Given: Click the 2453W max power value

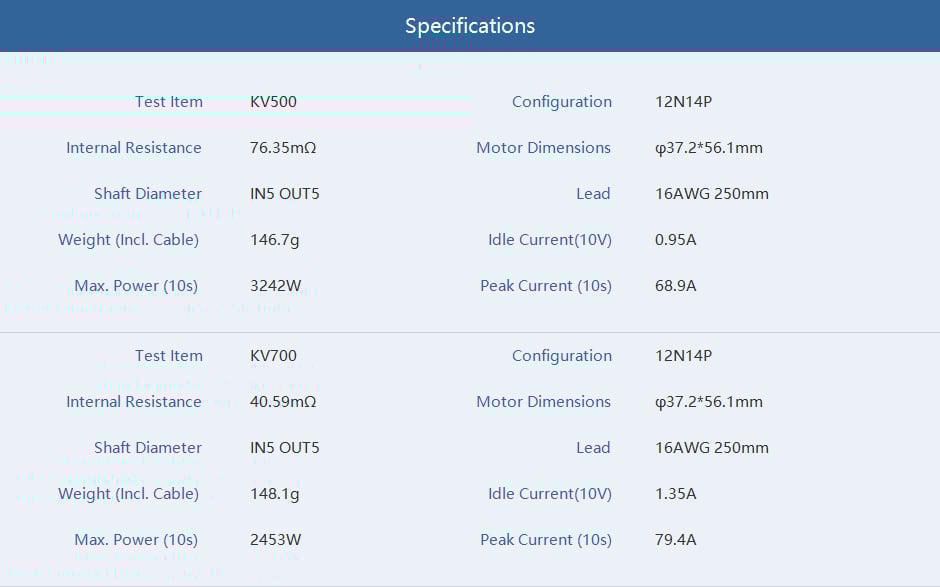Looking at the screenshot, I should (x=275, y=540).
